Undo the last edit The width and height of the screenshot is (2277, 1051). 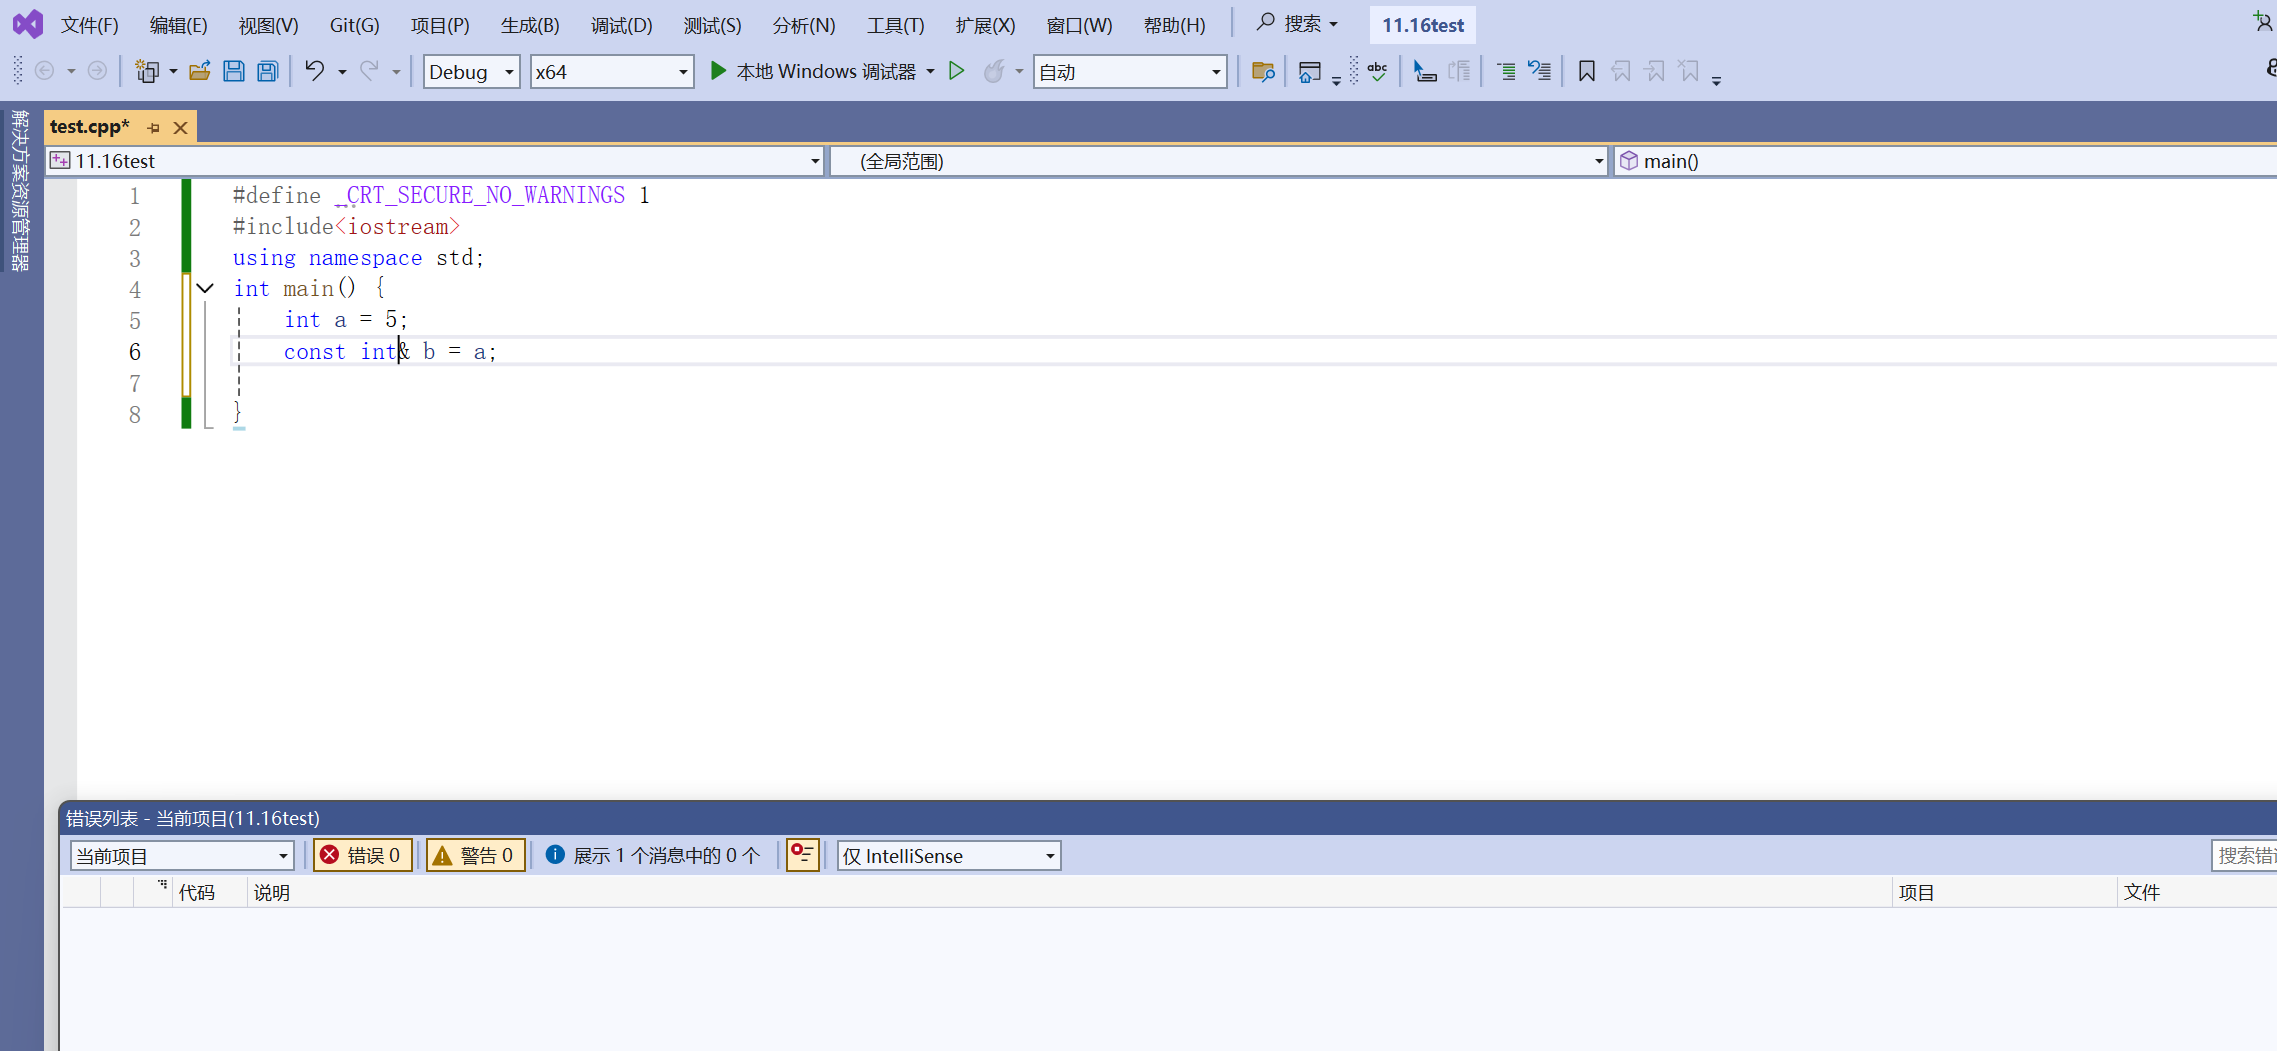pyautogui.click(x=315, y=71)
